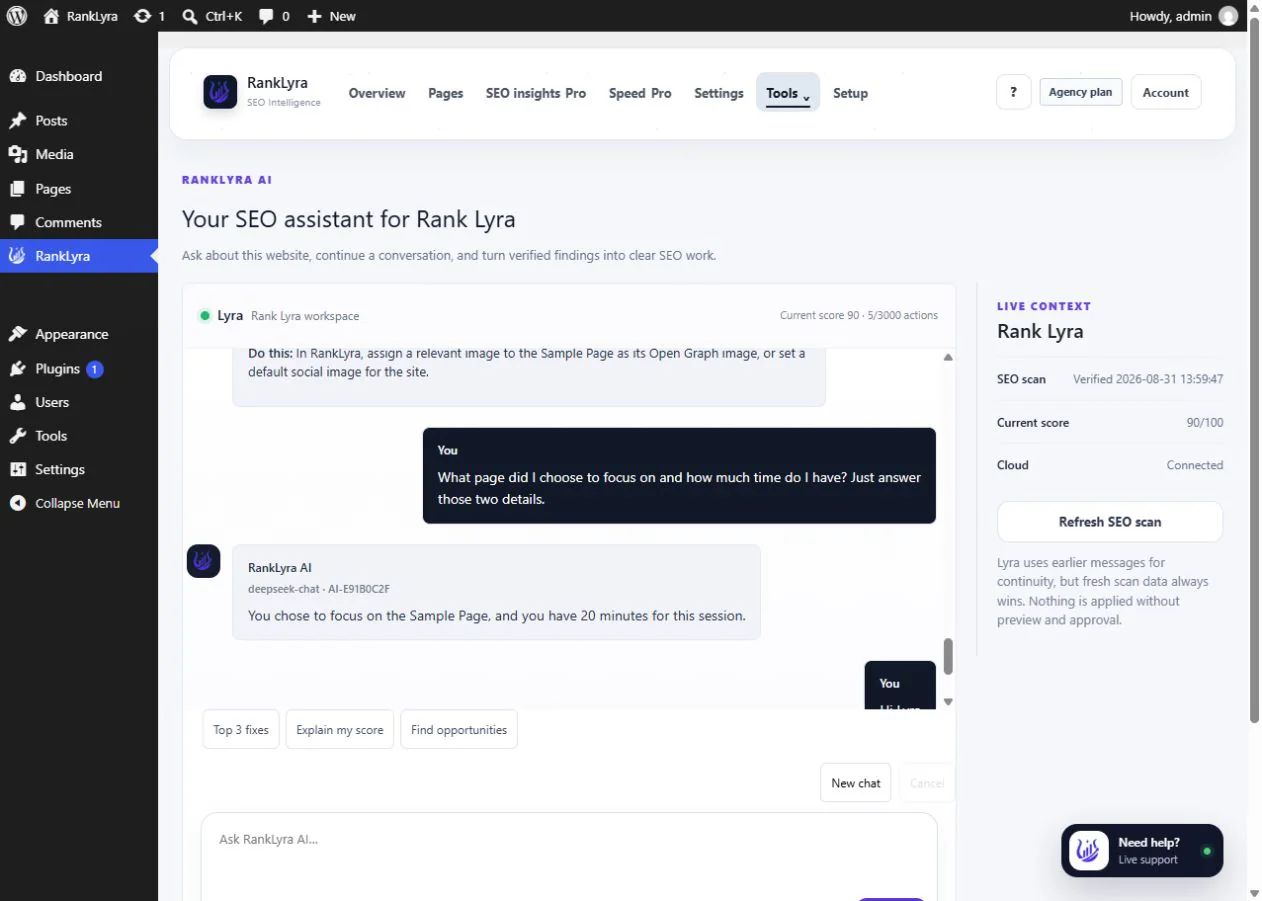Choose the Explain my score suggestion
The image size is (1262, 901).
pyautogui.click(x=340, y=730)
